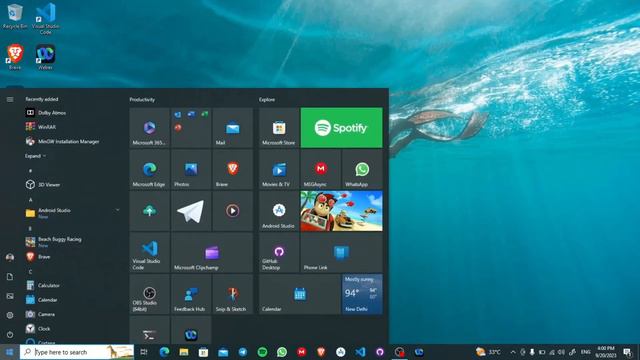
Task: Click the Explore group heading
Action: [267, 100]
